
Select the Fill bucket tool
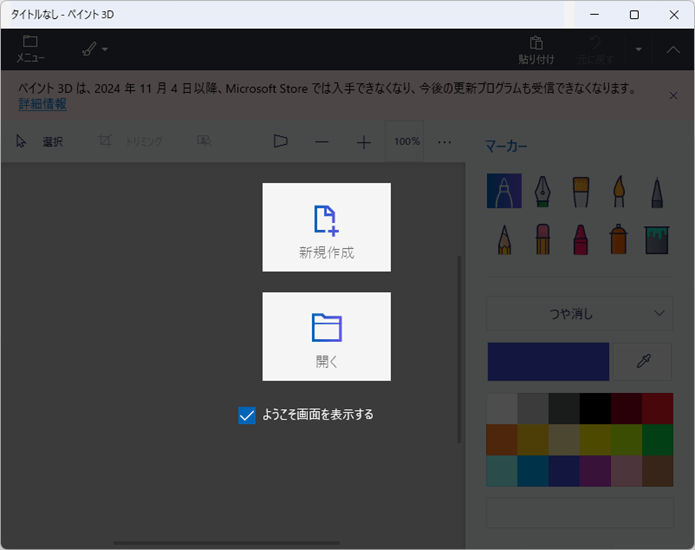657,239
